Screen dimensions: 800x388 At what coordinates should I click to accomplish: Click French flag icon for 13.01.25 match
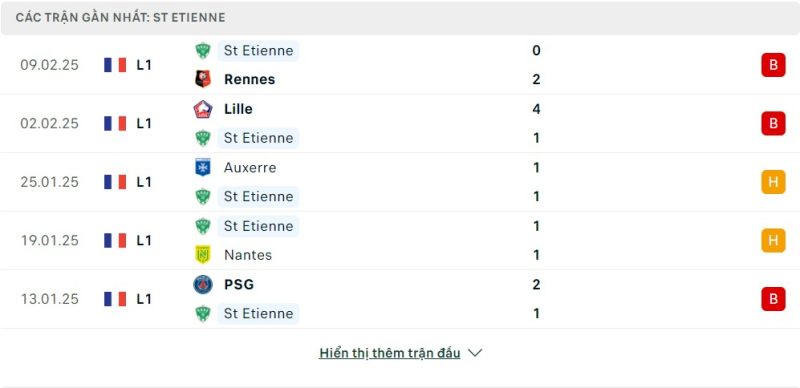click(115, 299)
